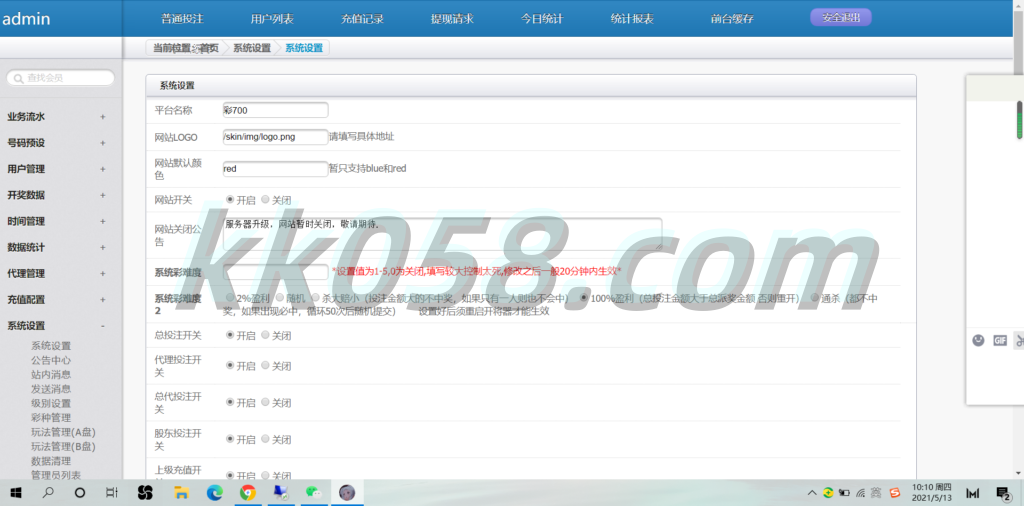
Task: Open taskbar search magnifier
Action: (x=48, y=492)
